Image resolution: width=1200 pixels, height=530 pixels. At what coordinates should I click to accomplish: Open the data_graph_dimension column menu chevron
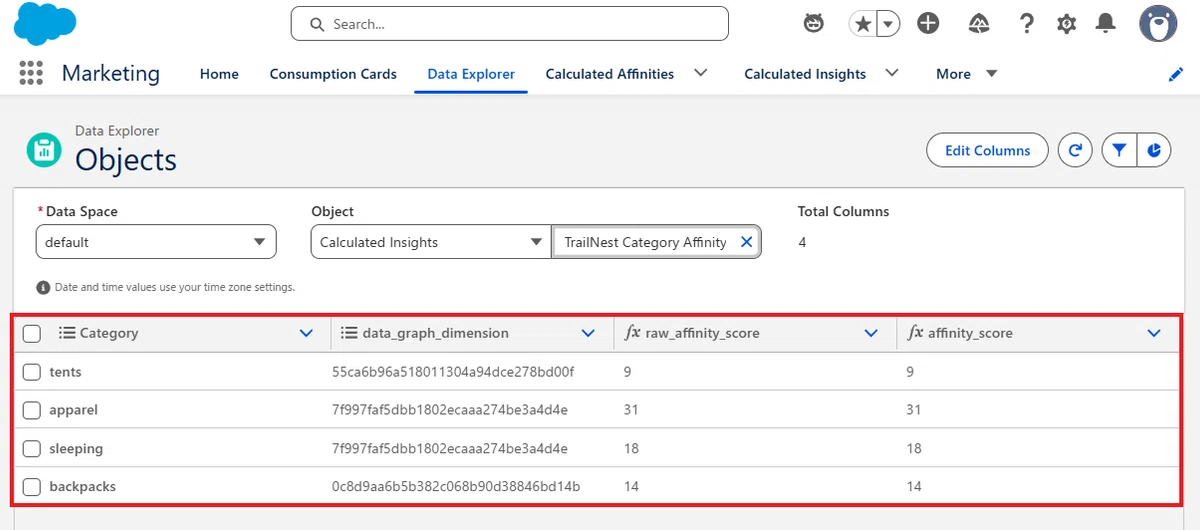tap(589, 334)
